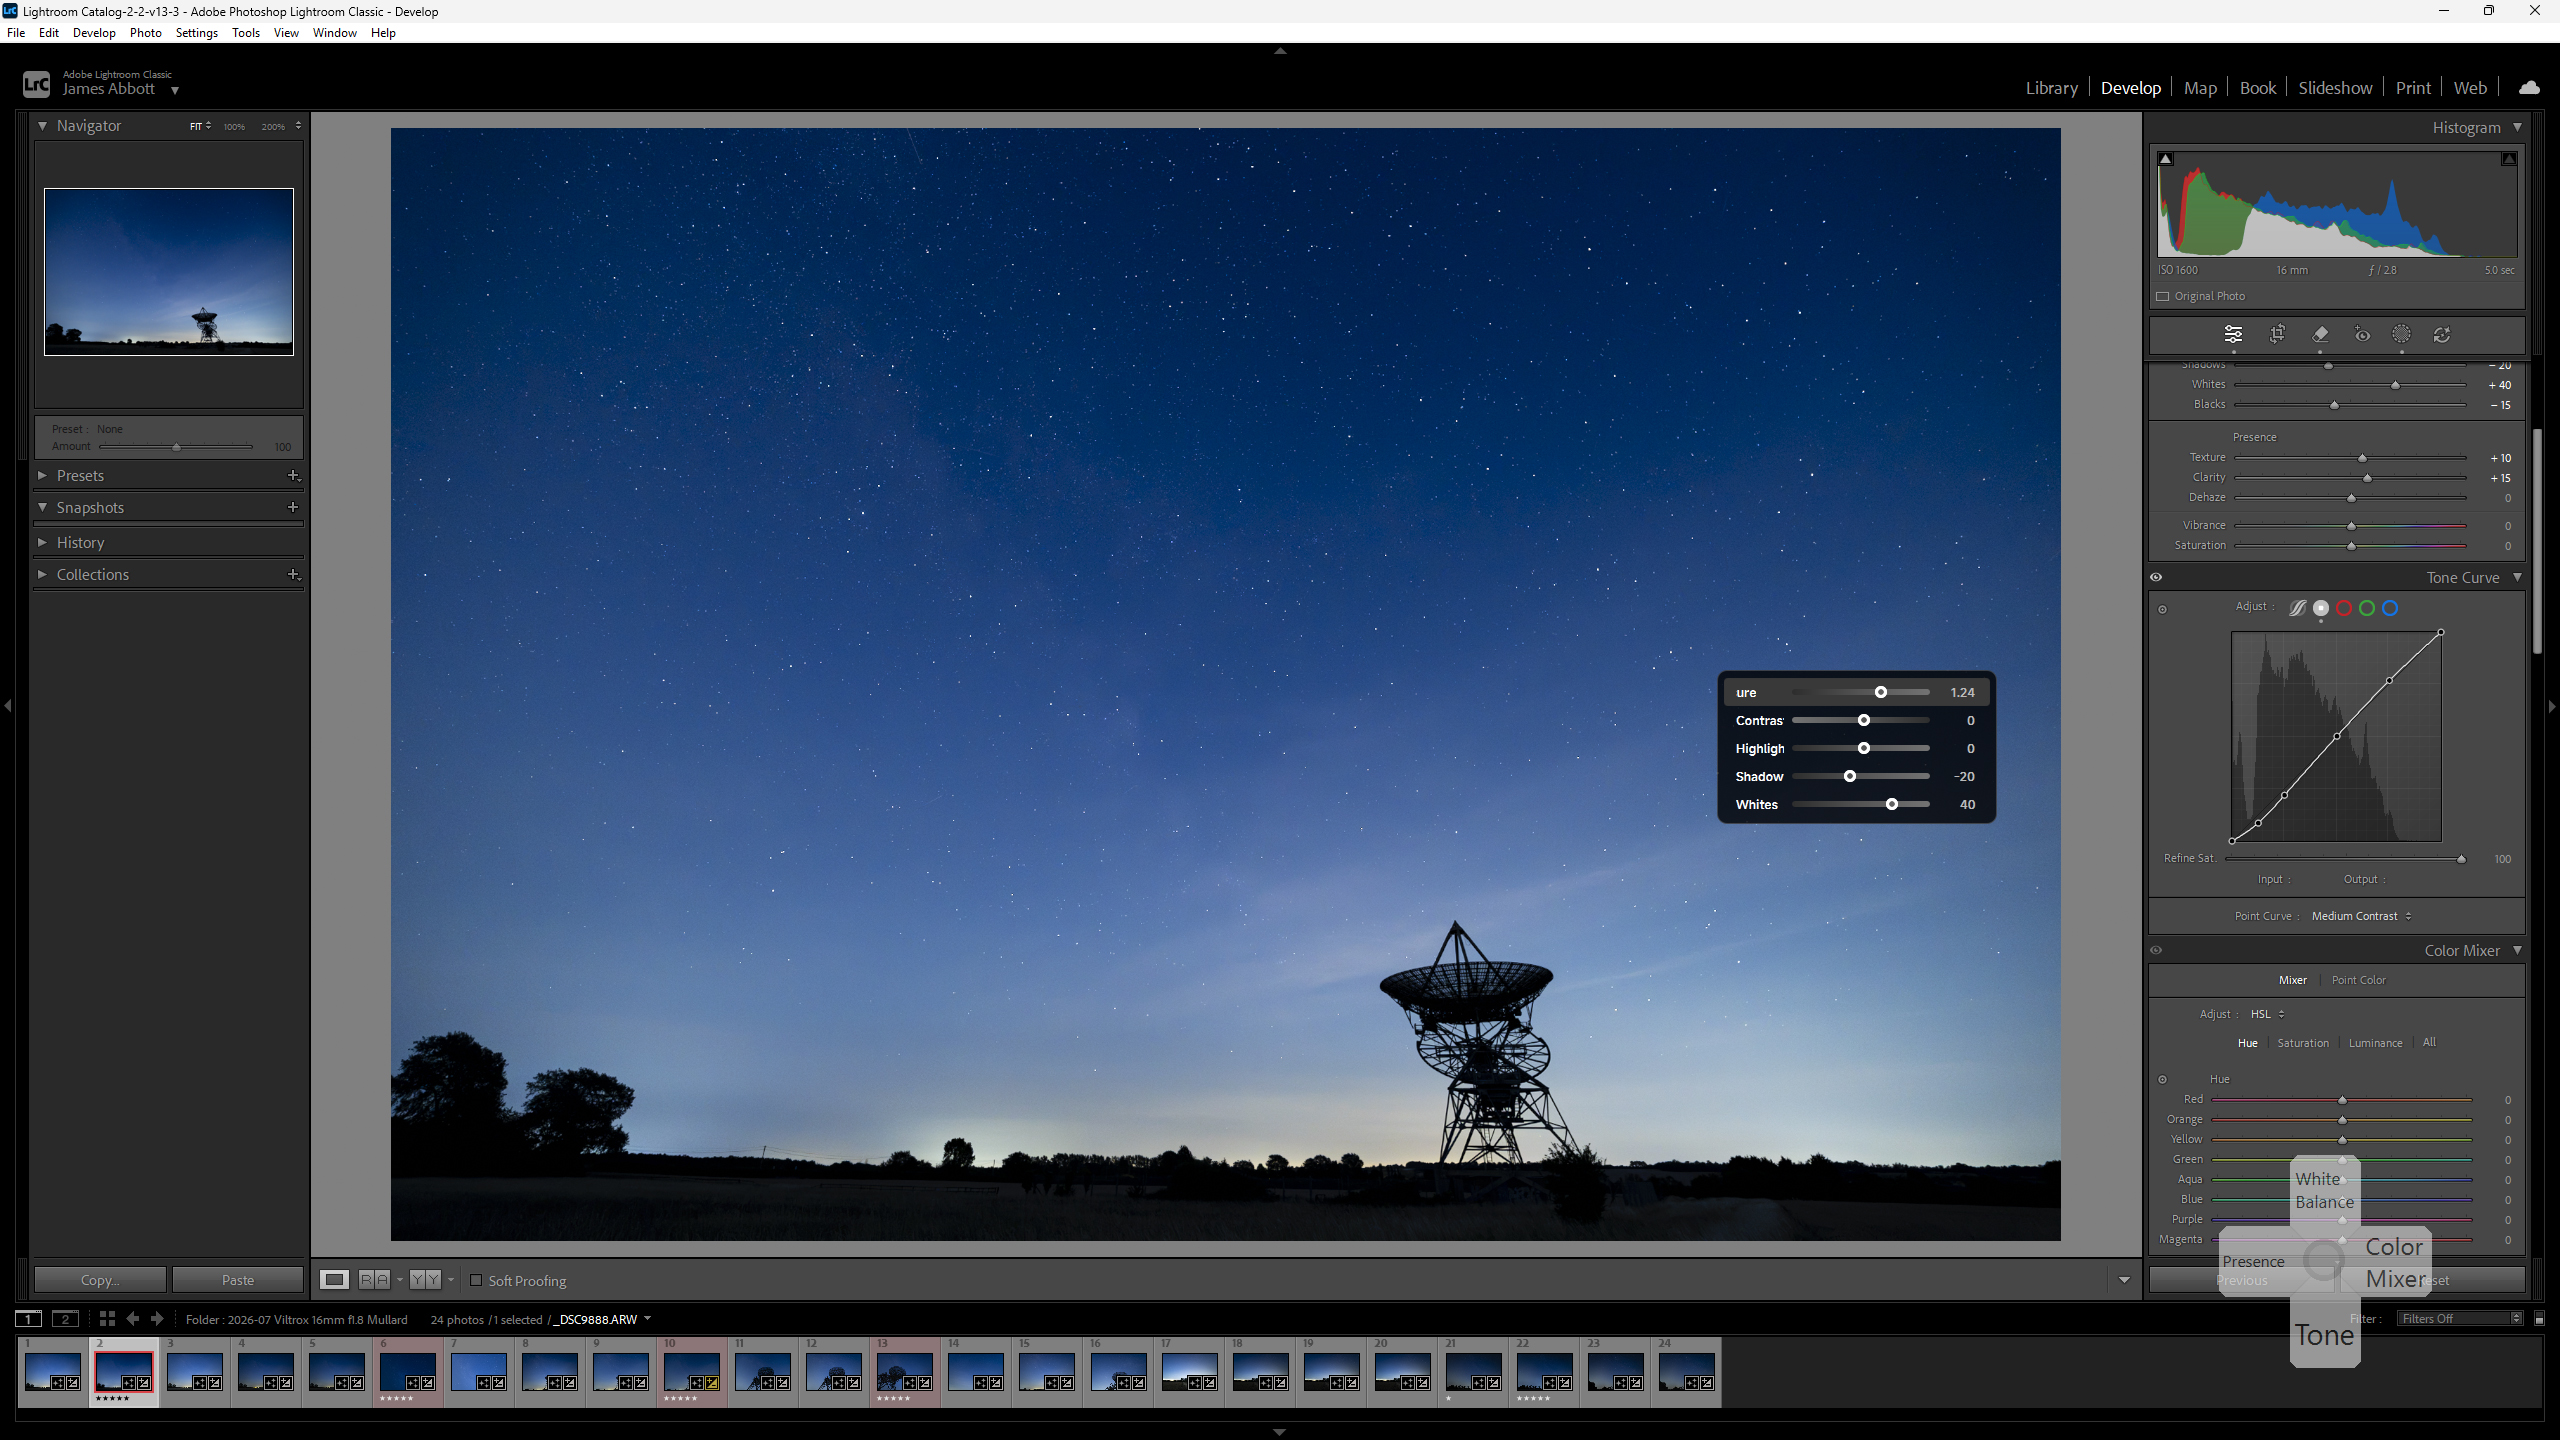Select filmstrip thumbnail number 7
The height and width of the screenshot is (1440, 2560).
tap(479, 1372)
